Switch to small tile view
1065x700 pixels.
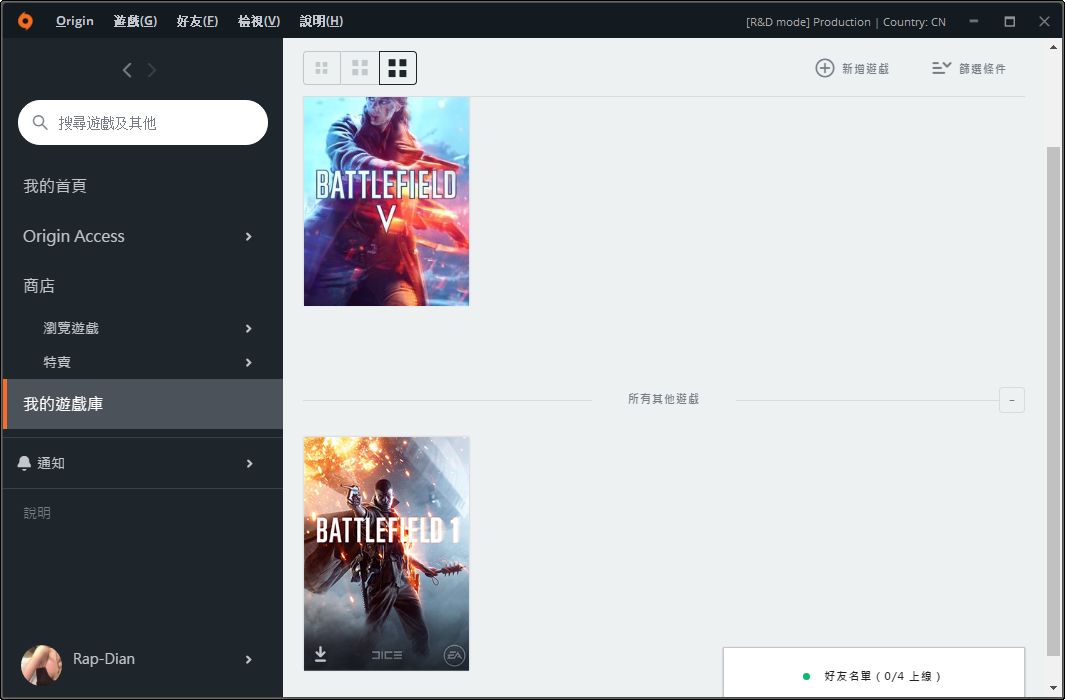tap(322, 68)
